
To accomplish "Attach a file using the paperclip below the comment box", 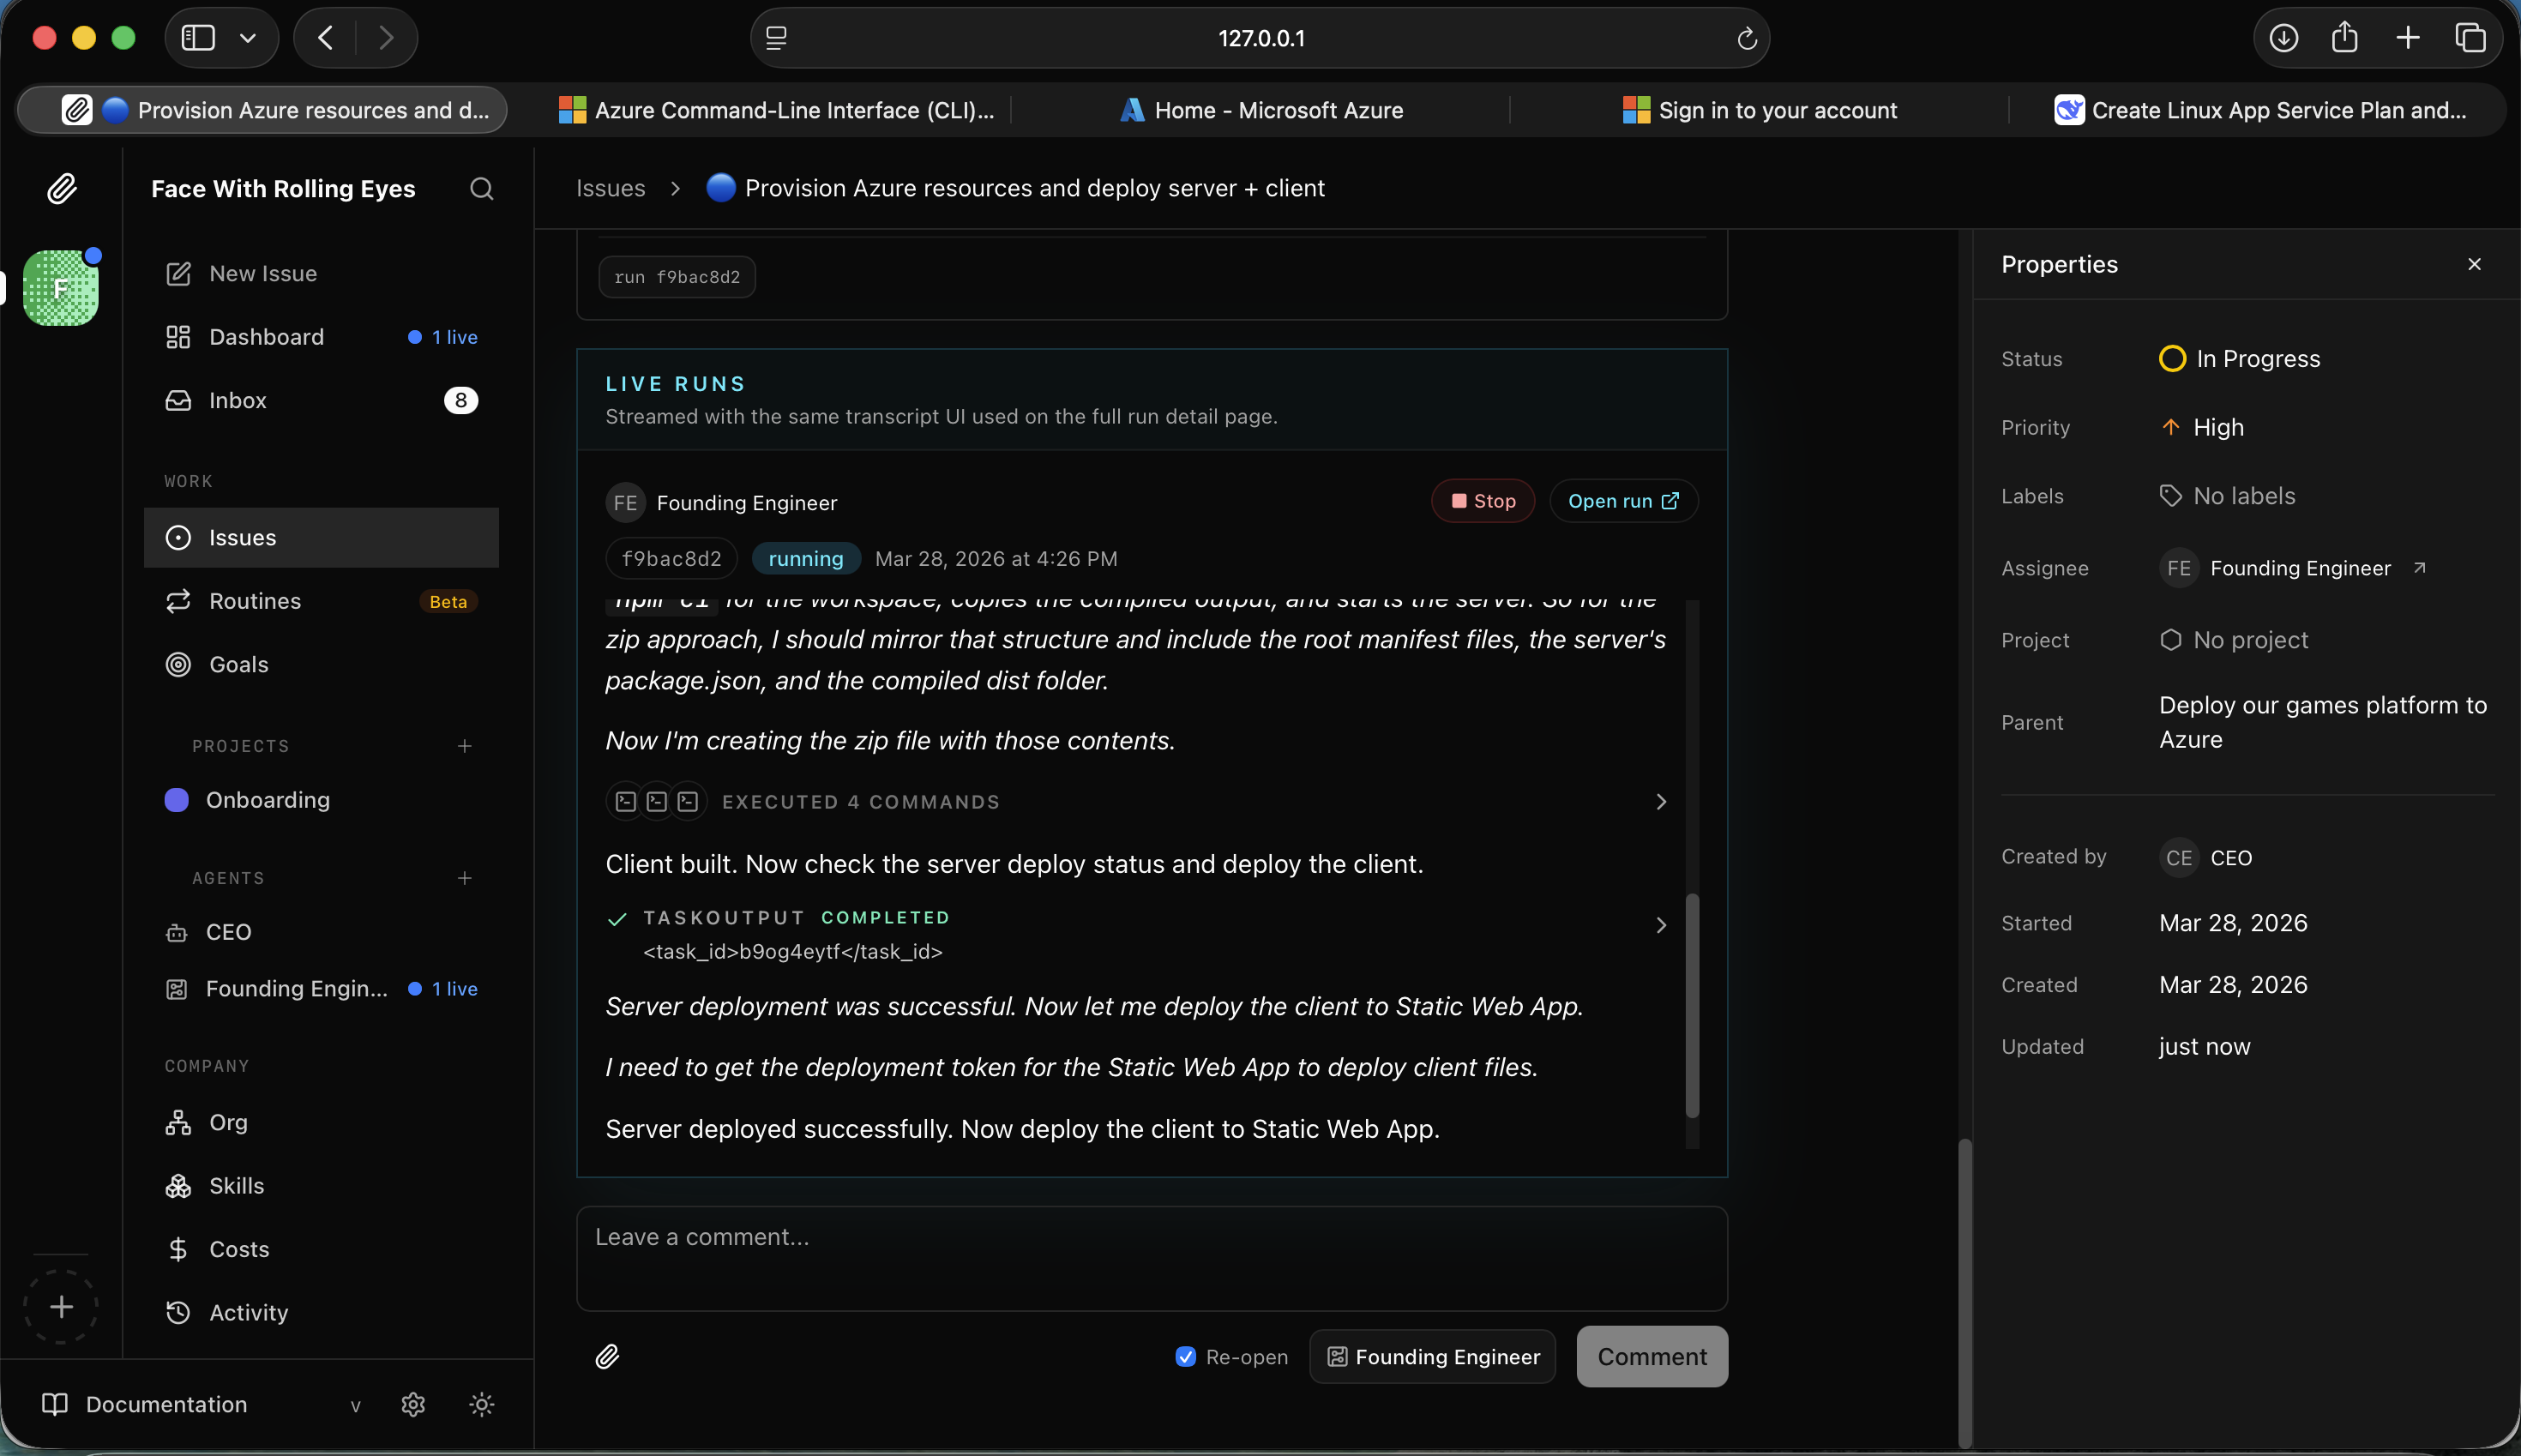I will 608,1357.
